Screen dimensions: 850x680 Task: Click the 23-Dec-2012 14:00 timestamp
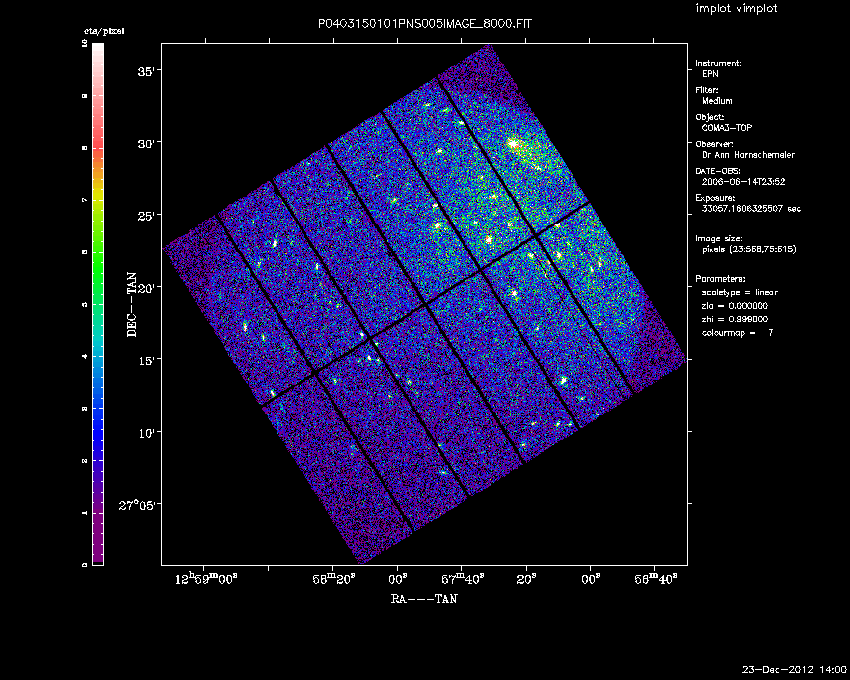tap(794, 669)
